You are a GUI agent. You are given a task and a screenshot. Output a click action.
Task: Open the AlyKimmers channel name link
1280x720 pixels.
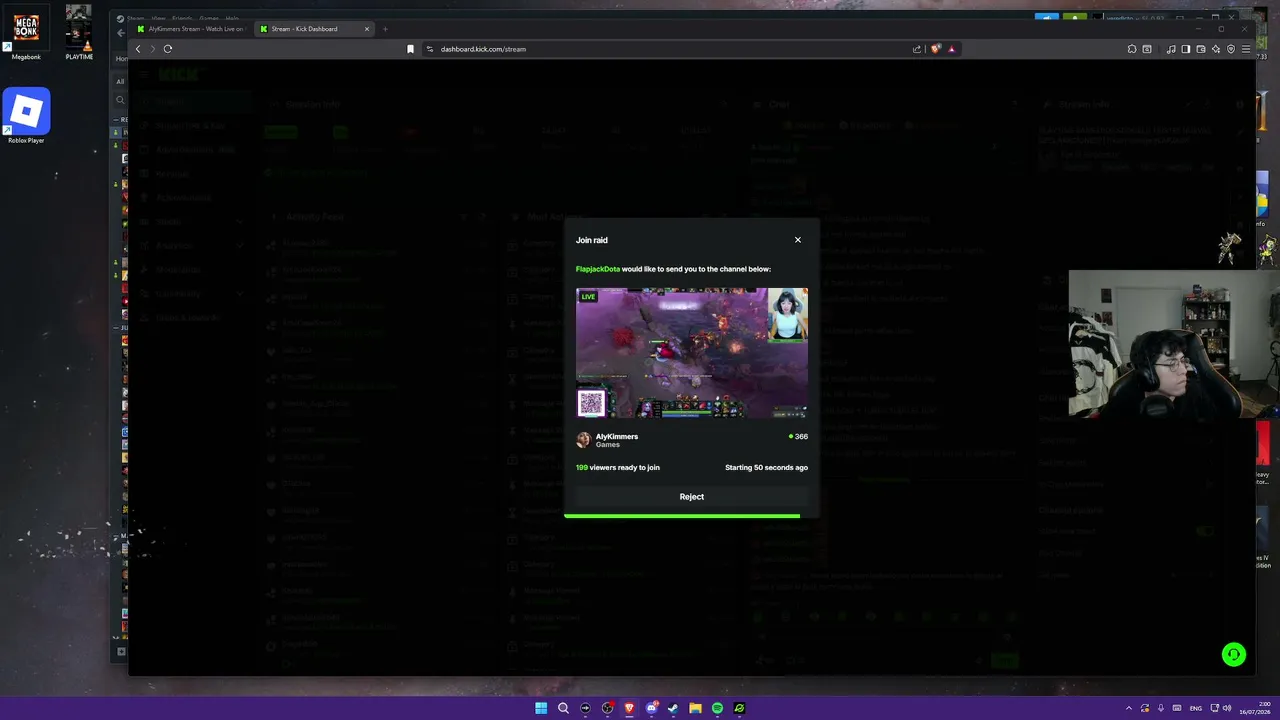coord(617,436)
